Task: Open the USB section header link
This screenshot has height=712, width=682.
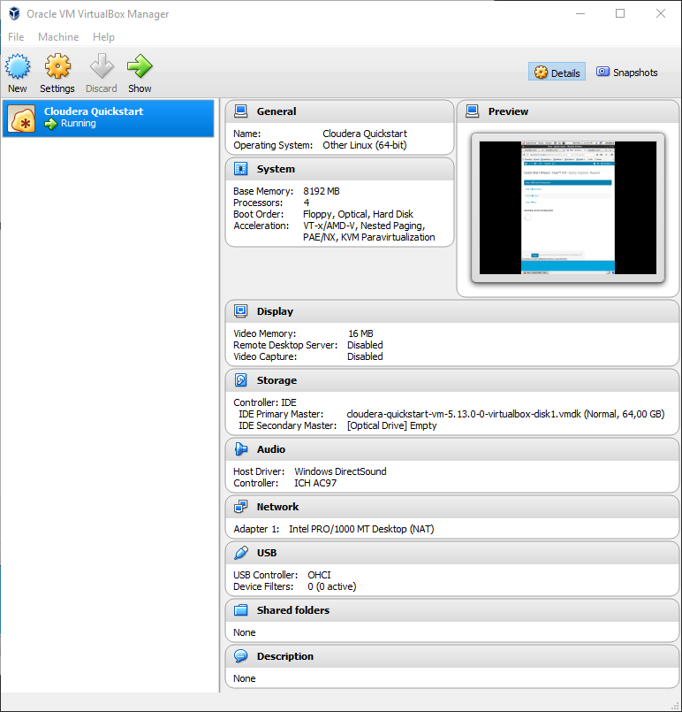Action: (x=267, y=553)
